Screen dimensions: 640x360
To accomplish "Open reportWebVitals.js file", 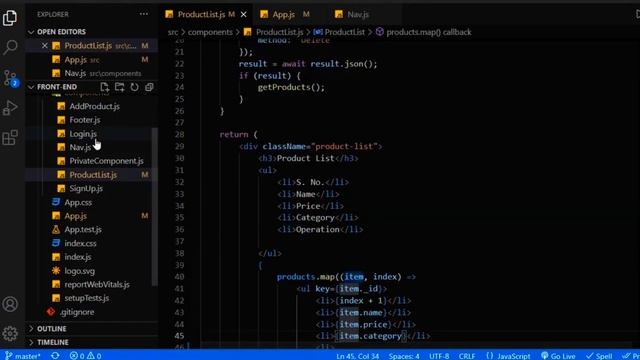I will [97, 284].
